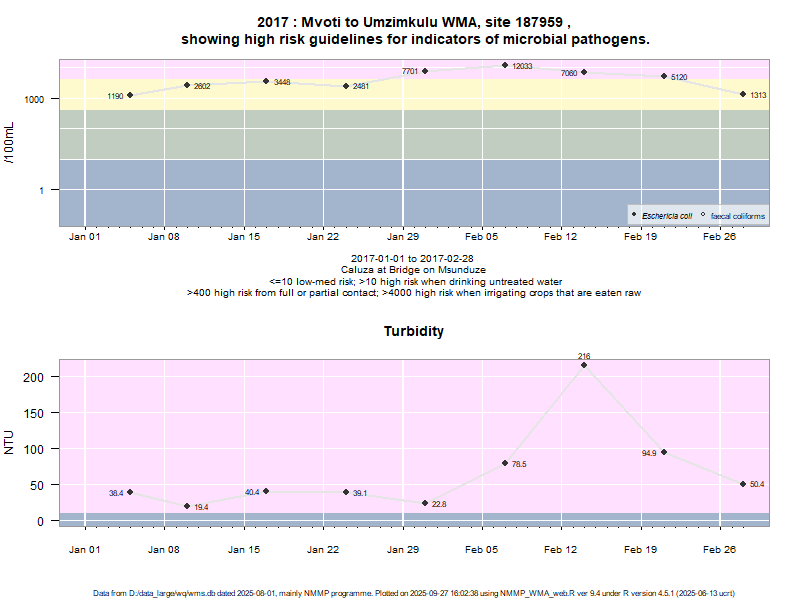Select the 7701 E. coli data point

tap(425, 71)
